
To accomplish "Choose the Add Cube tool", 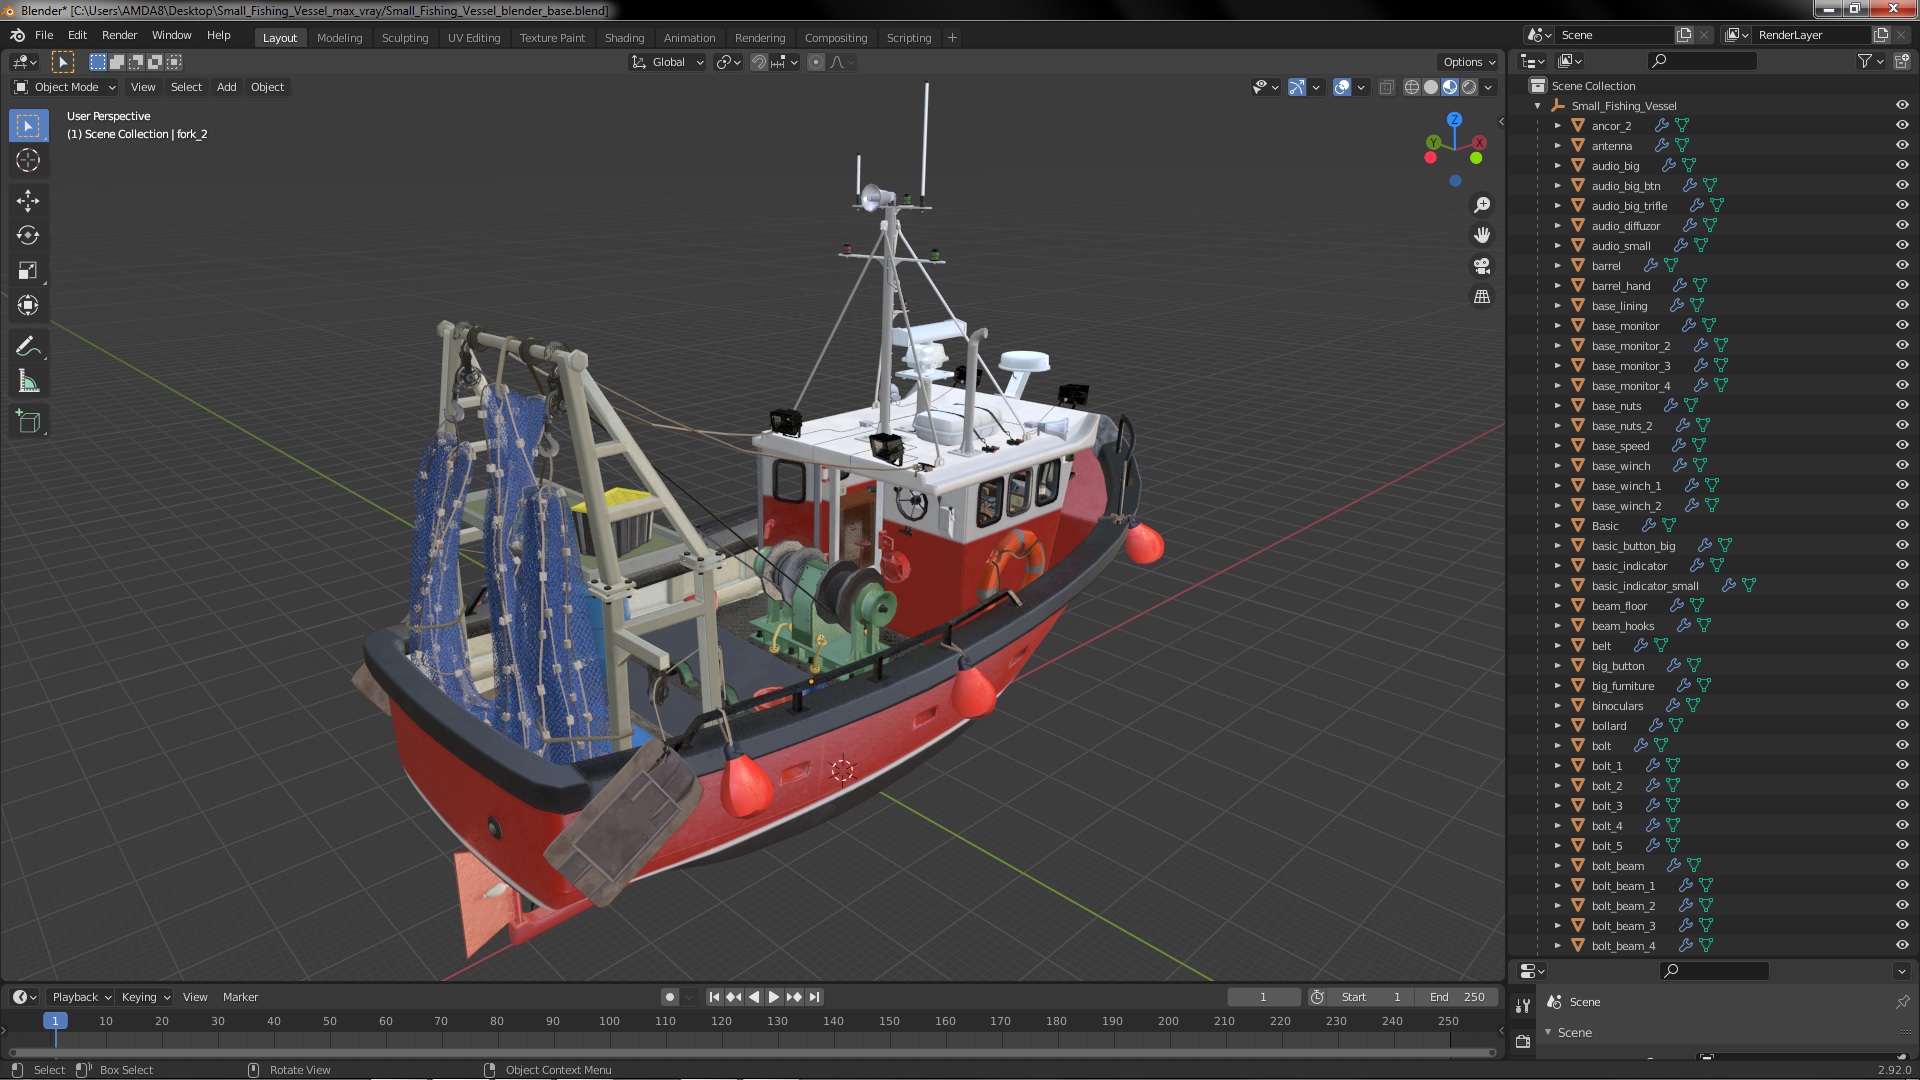I will click(x=28, y=422).
